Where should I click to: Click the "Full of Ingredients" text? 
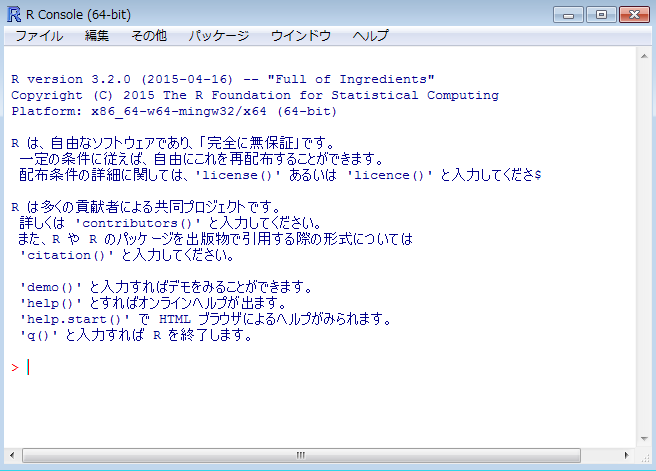pyautogui.click(x=351, y=79)
